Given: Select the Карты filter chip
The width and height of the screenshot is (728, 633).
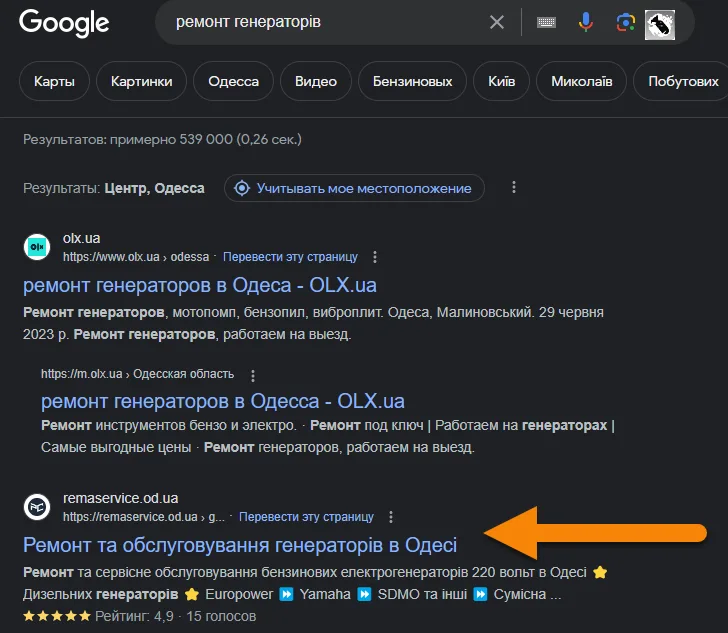Looking at the screenshot, I should [x=54, y=81].
